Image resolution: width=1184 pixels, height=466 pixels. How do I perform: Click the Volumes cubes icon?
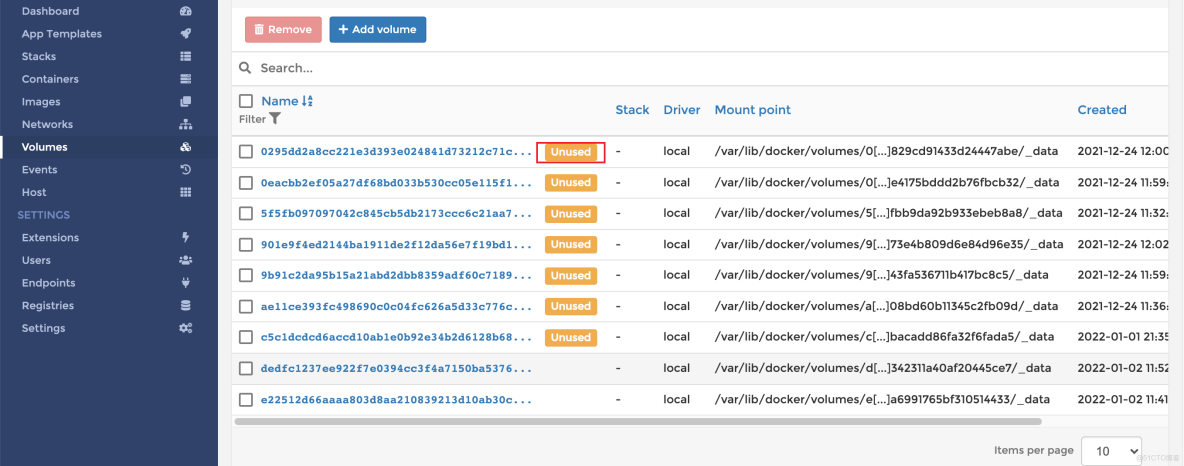(x=186, y=147)
